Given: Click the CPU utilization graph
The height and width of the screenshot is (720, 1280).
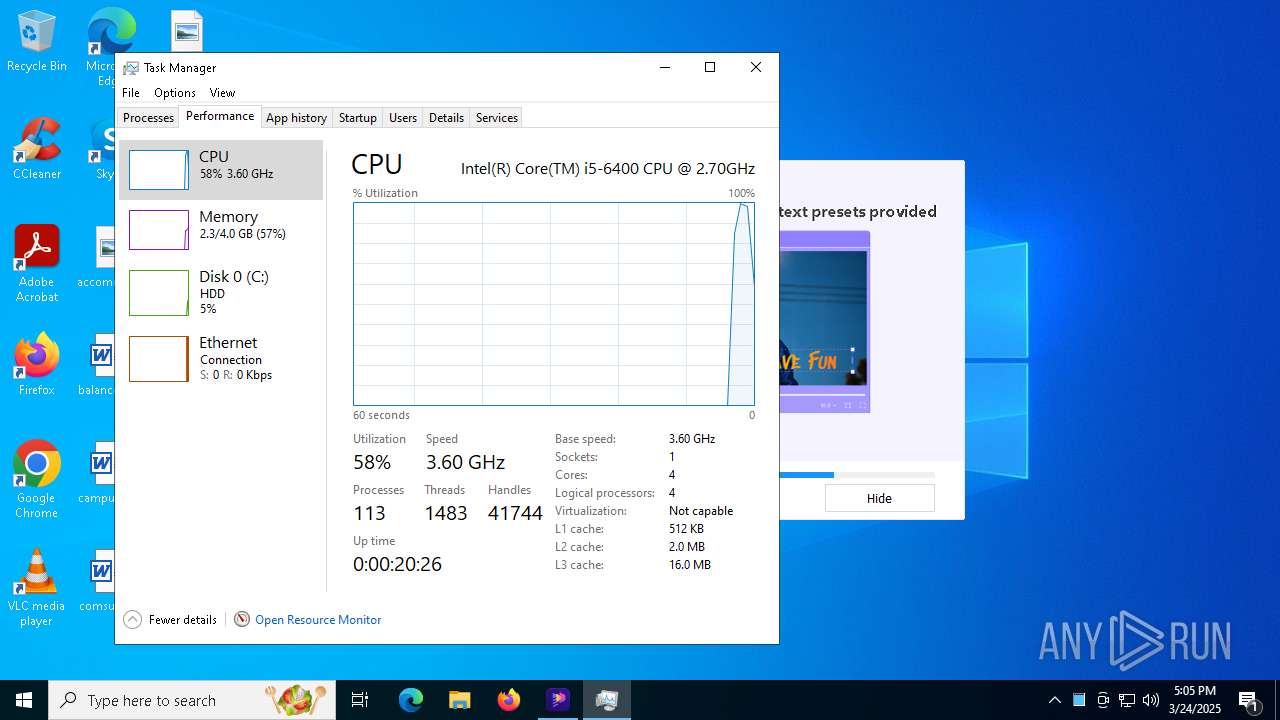Looking at the screenshot, I should [x=554, y=304].
